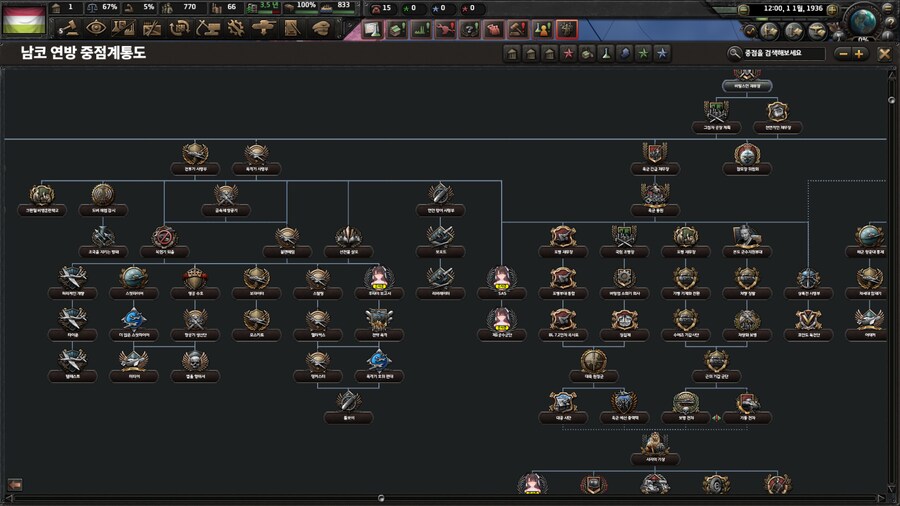Select the skull-winged focus in air branch
The height and width of the screenshot is (506, 900).
pos(196,359)
